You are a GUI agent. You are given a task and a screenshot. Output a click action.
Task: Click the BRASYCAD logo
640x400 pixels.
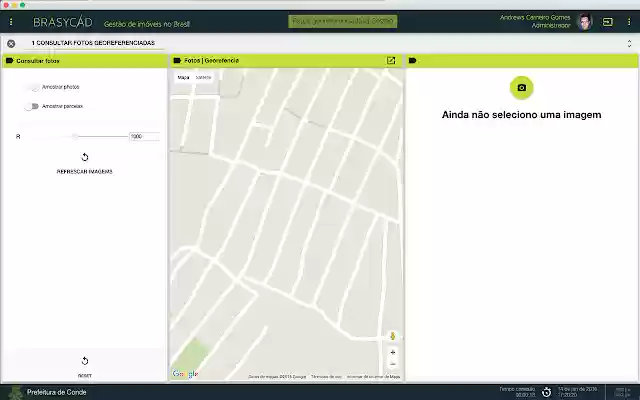(x=63, y=22)
